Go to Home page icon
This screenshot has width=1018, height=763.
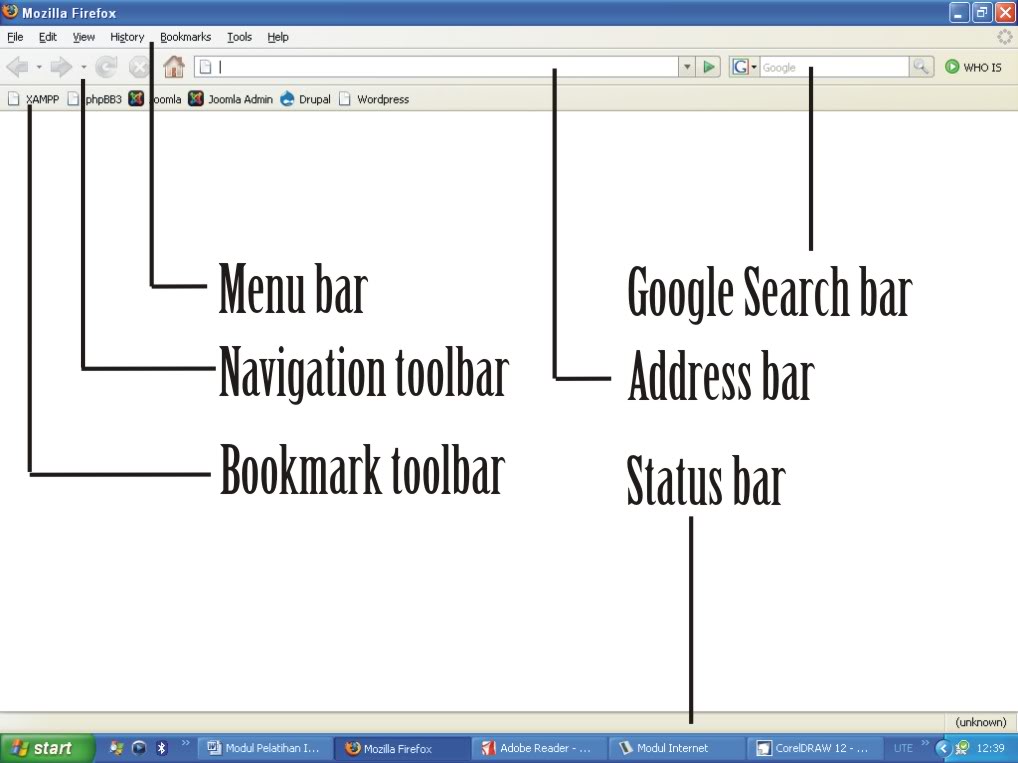point(173,66)
